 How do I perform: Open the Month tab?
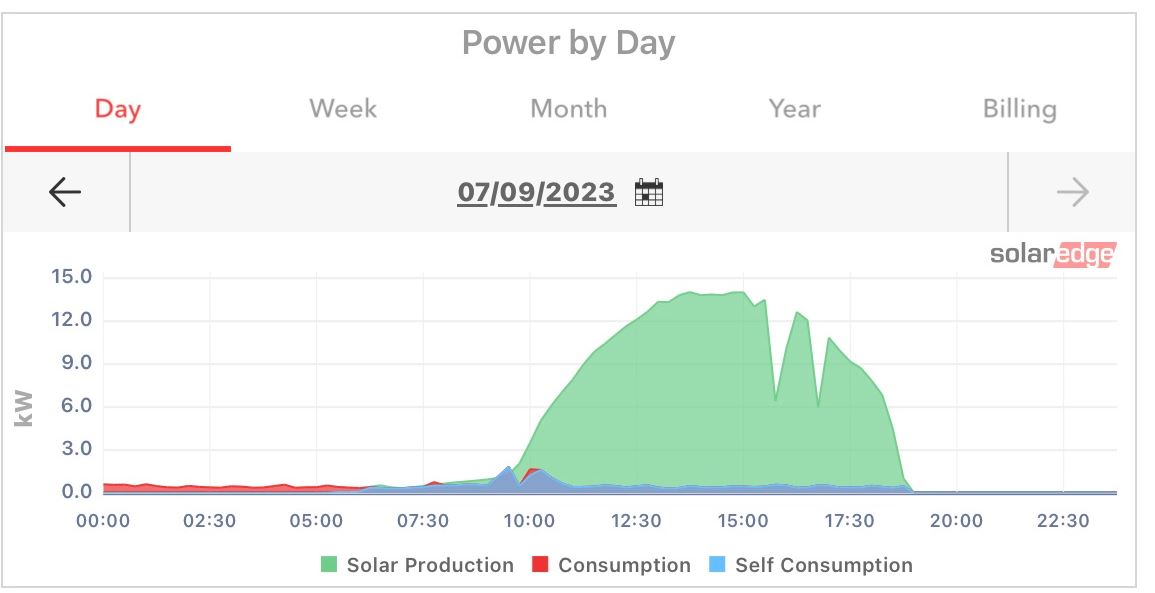pos(568,109)
